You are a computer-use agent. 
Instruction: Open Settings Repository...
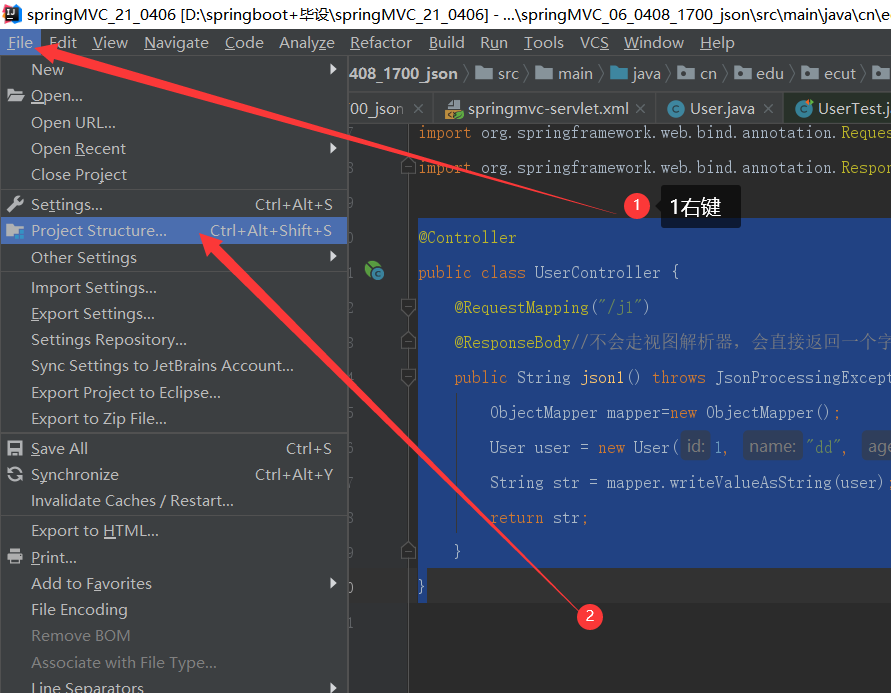(174, 340)
